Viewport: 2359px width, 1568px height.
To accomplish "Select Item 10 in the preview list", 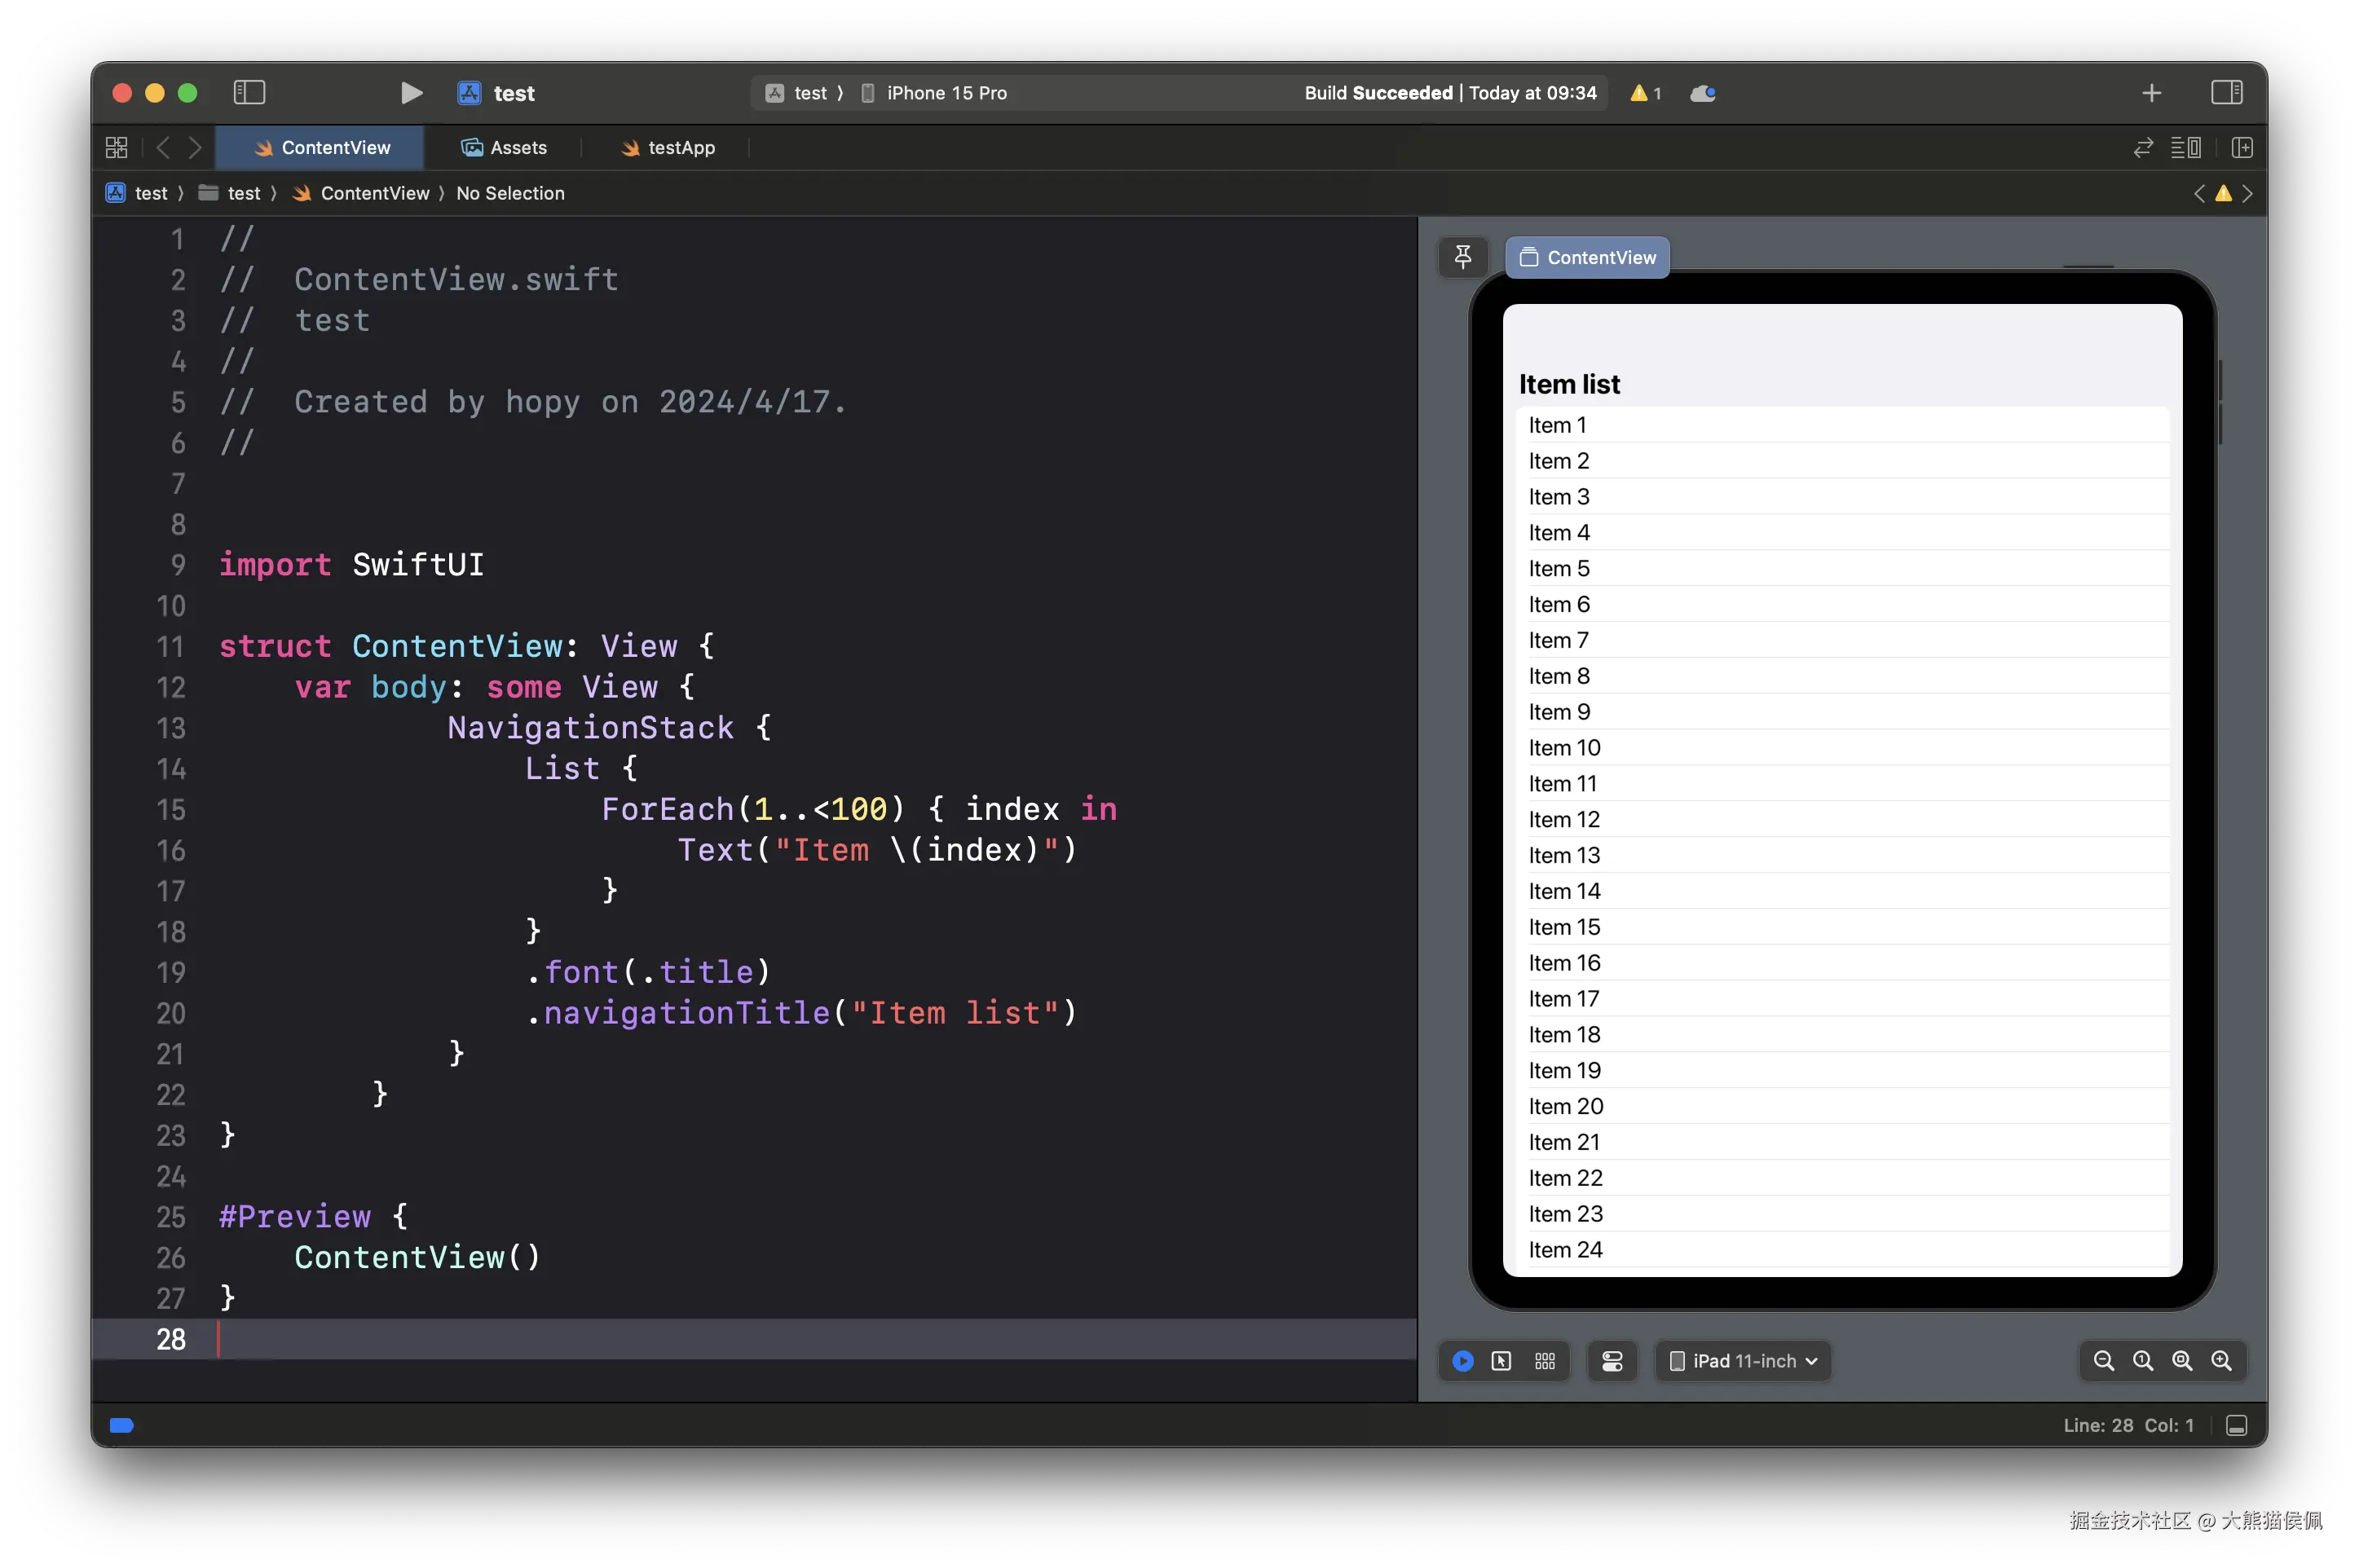I will 1564,748.
